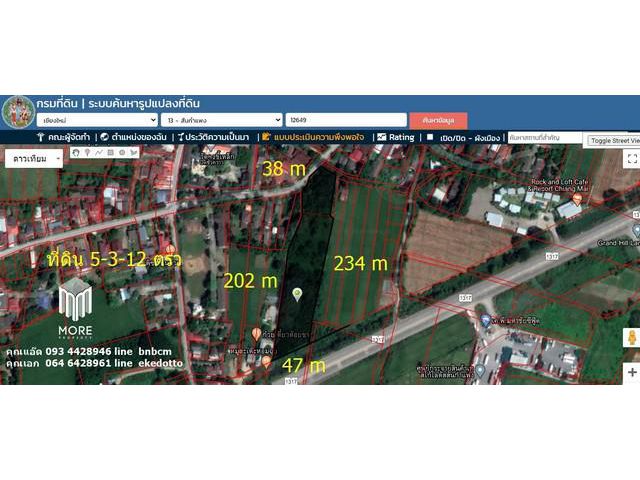Click the parcel number field showing 12649
This screenshot has width=640, height=480.
click(345, 120)
